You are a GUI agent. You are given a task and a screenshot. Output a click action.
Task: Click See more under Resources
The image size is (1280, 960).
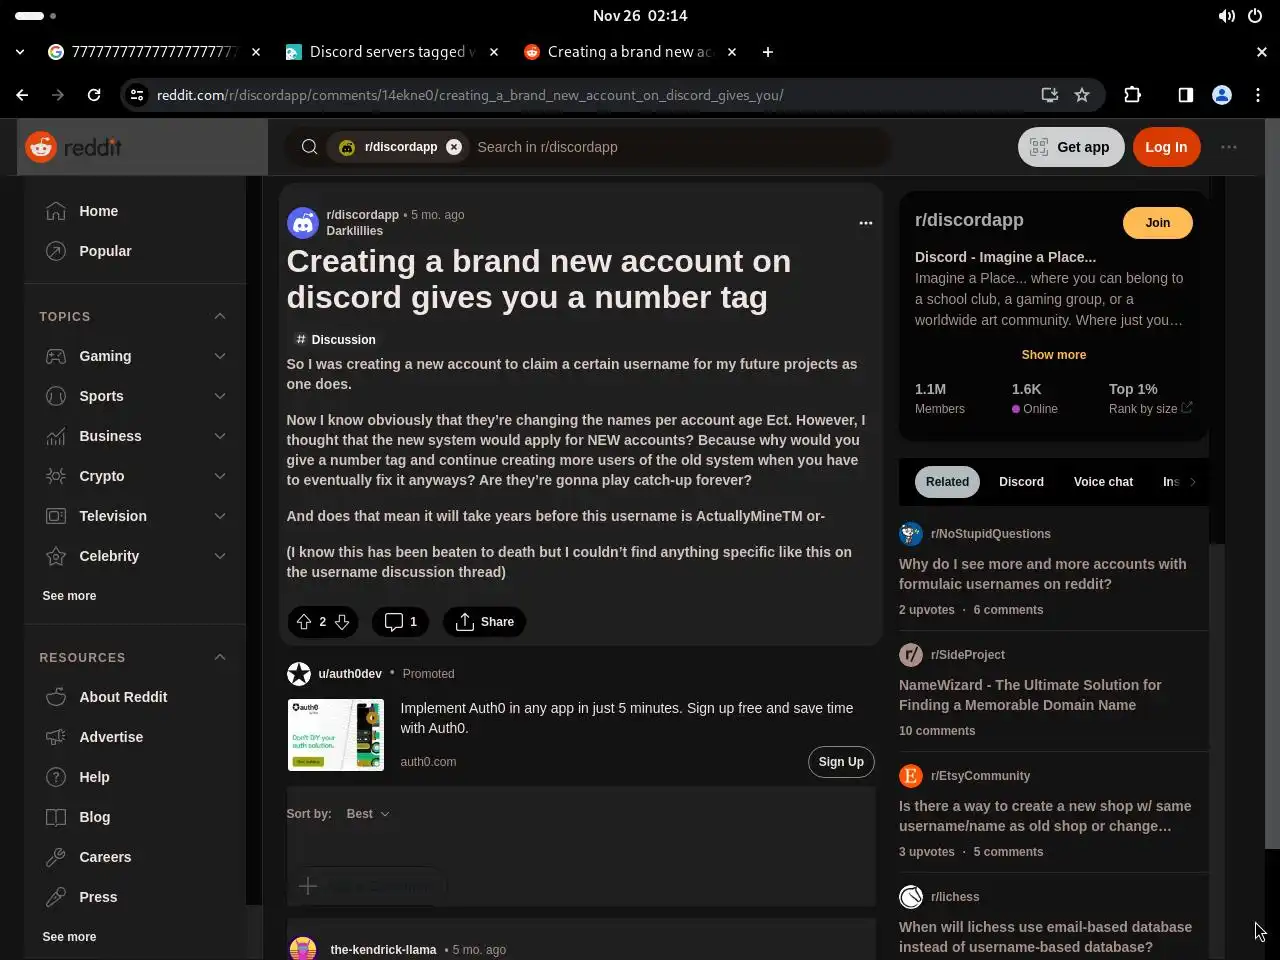(69, 937)
